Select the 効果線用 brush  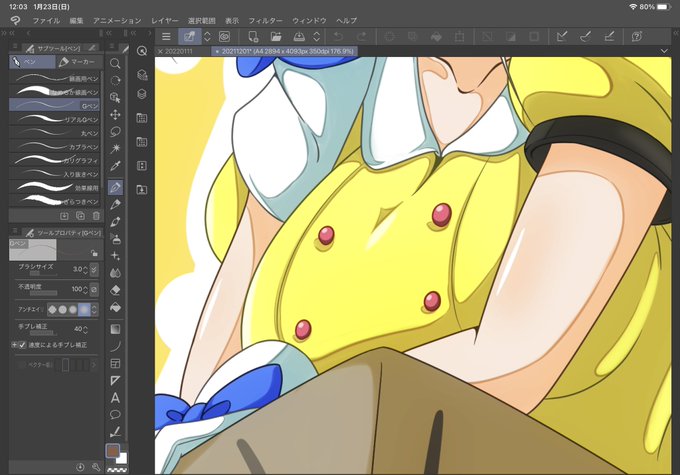point(55,187)
